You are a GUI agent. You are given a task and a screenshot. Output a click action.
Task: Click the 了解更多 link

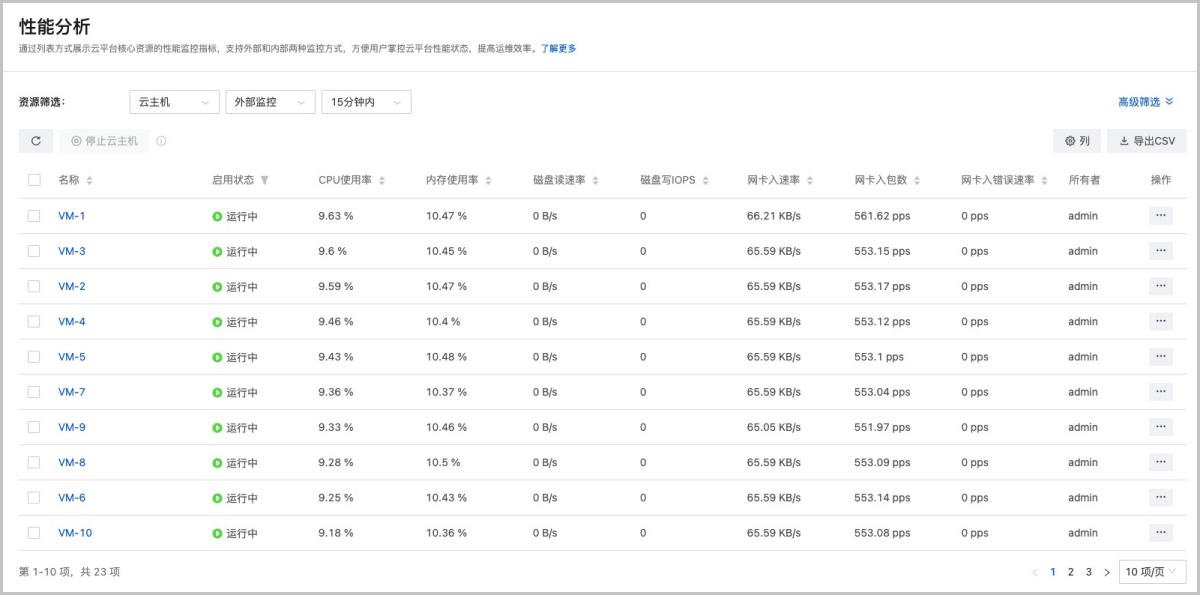pyautogui.click(x=558, y=48)
